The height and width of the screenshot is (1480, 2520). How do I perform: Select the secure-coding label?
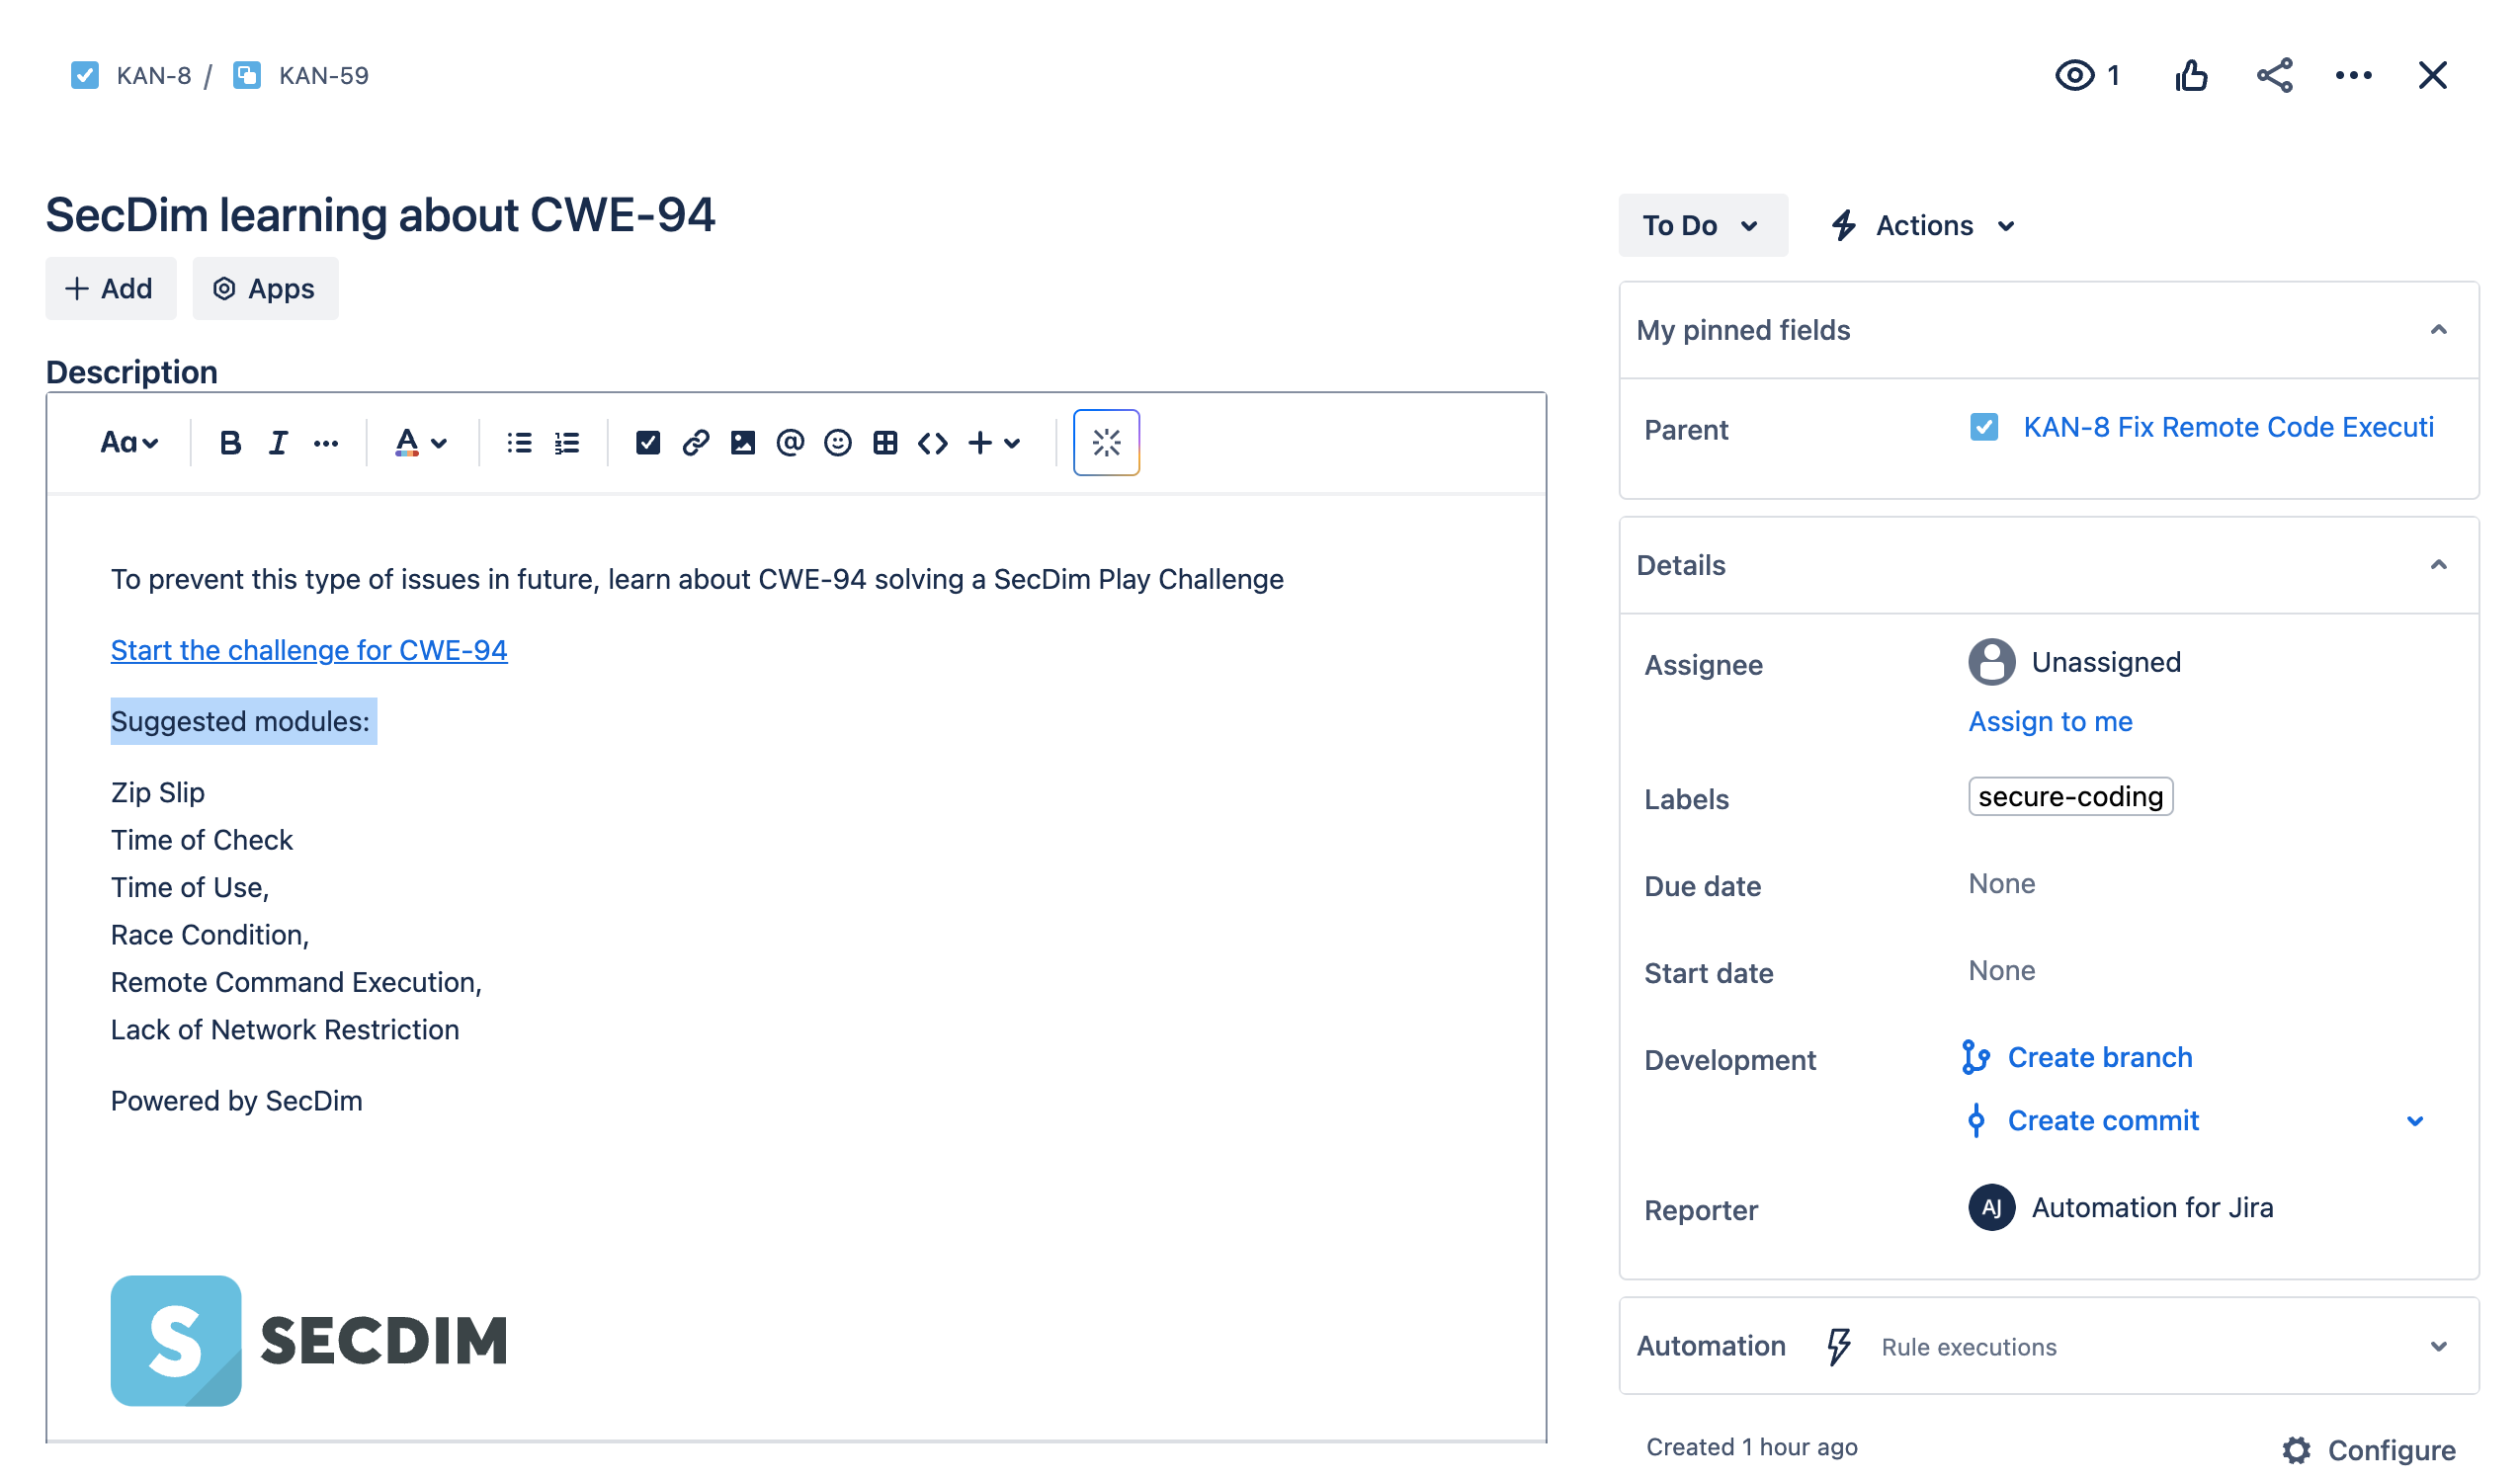click(2069, 797)
